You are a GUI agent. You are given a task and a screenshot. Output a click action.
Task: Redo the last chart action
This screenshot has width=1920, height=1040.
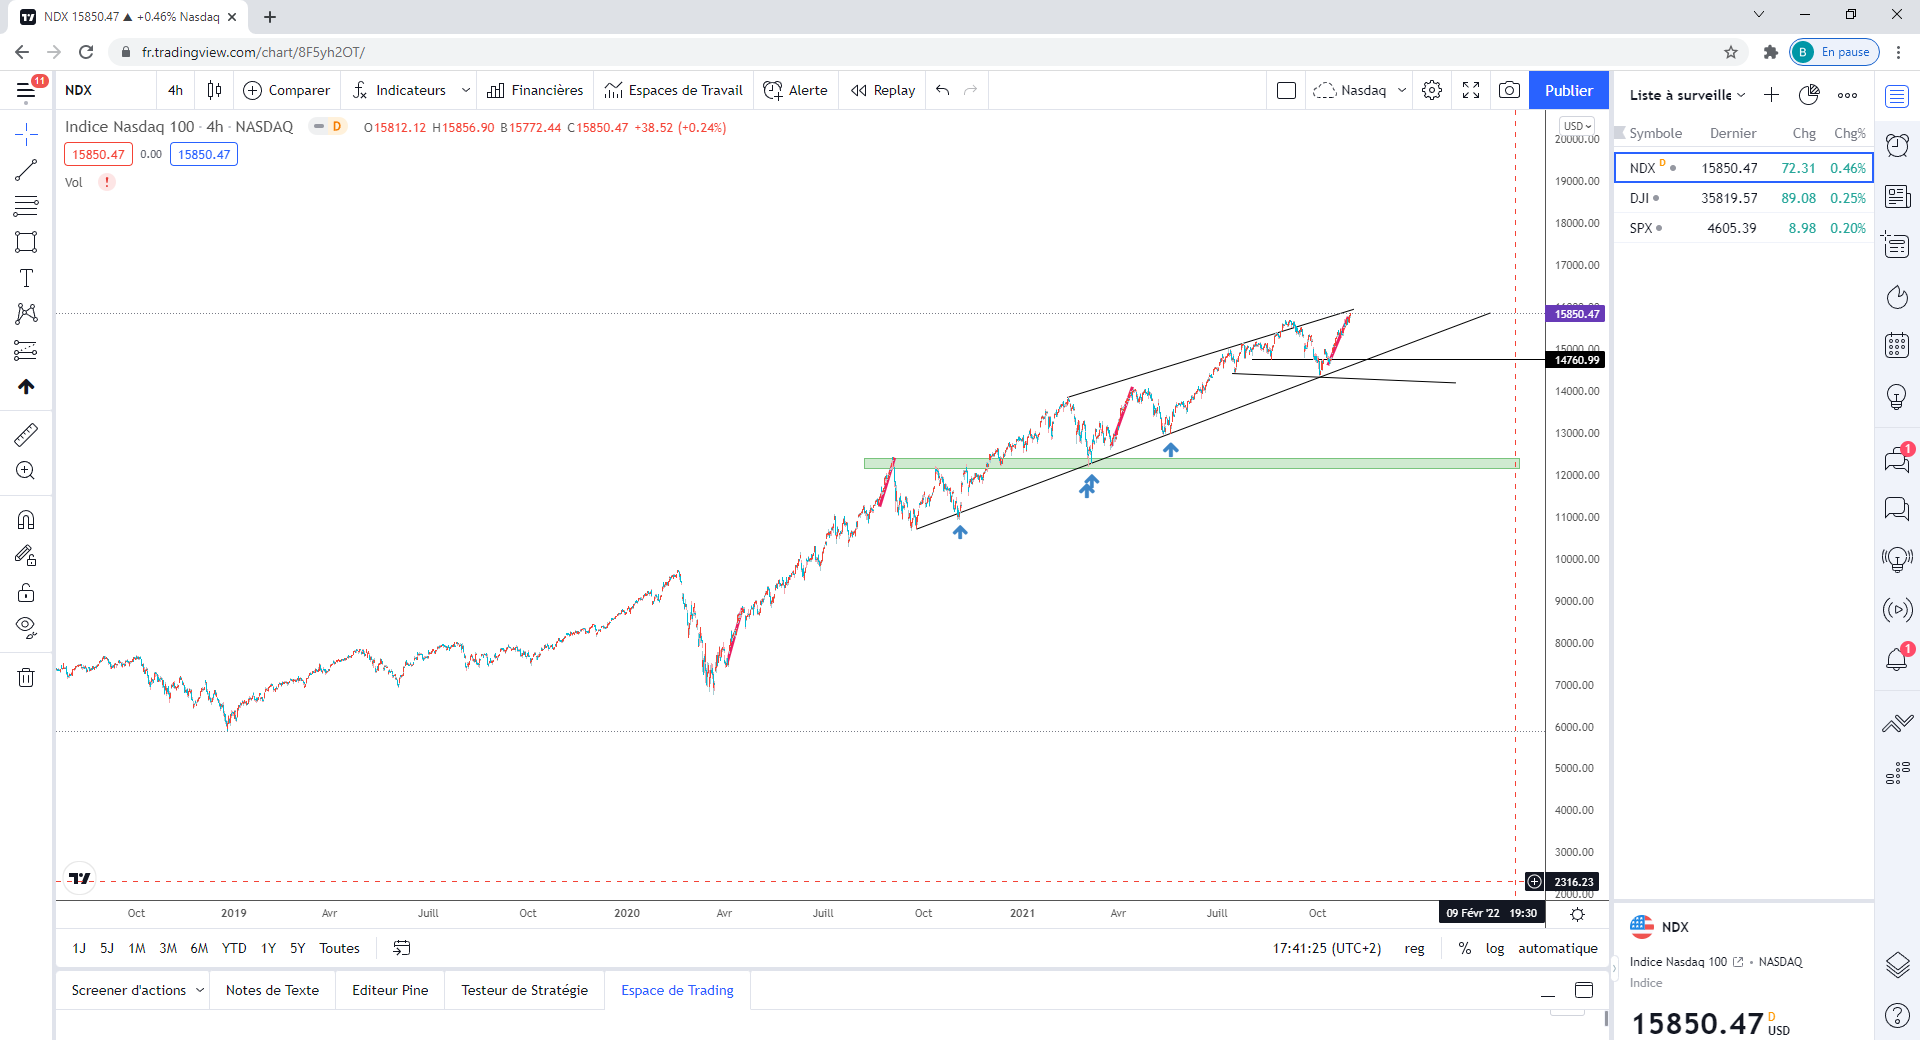tap(970, 91)
